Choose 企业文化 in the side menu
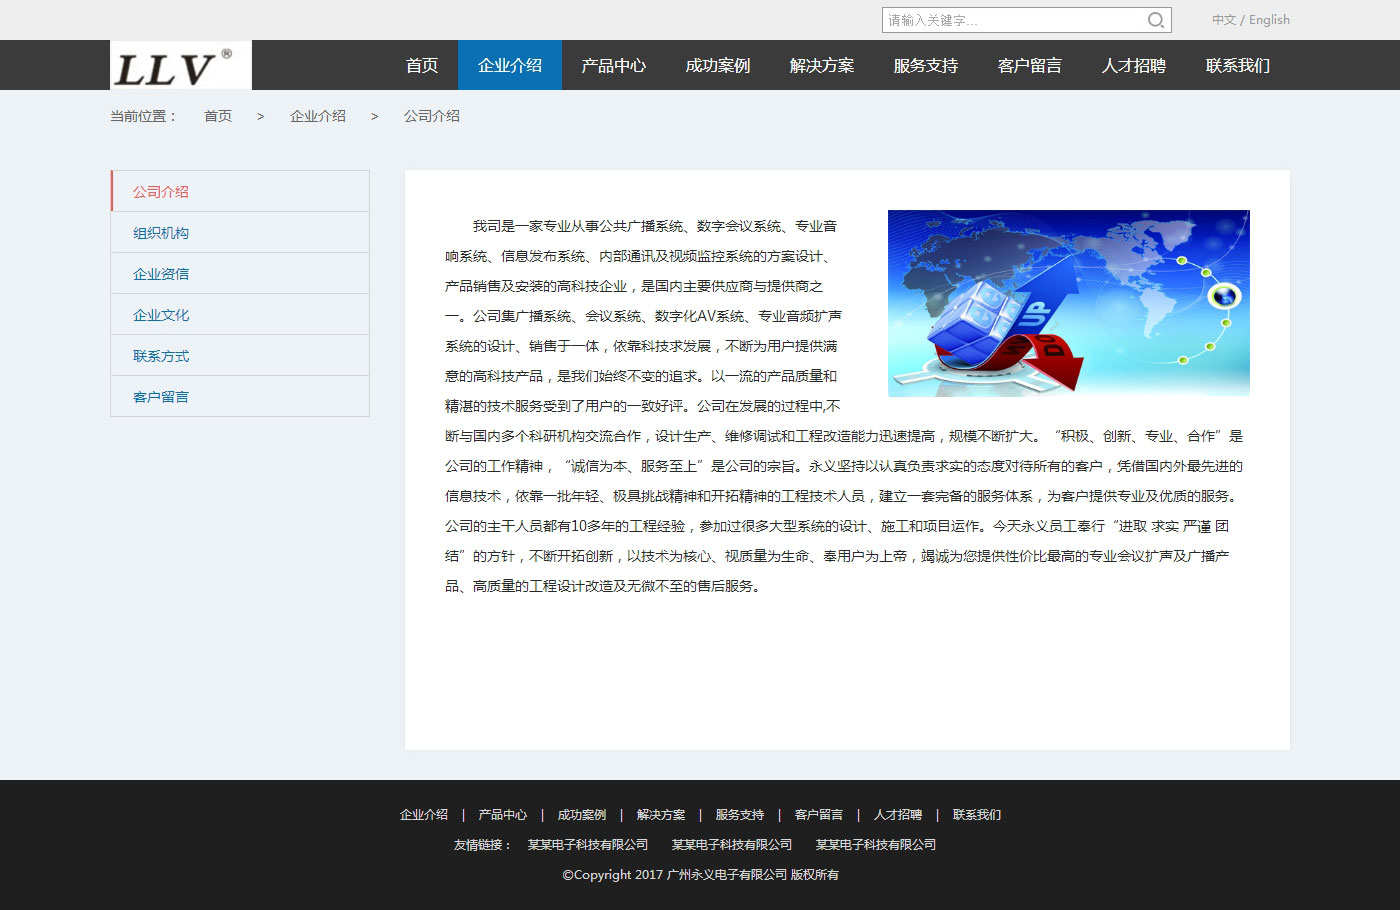Image resolution: width=1400 pixels, height=910 pixels. 161,315
